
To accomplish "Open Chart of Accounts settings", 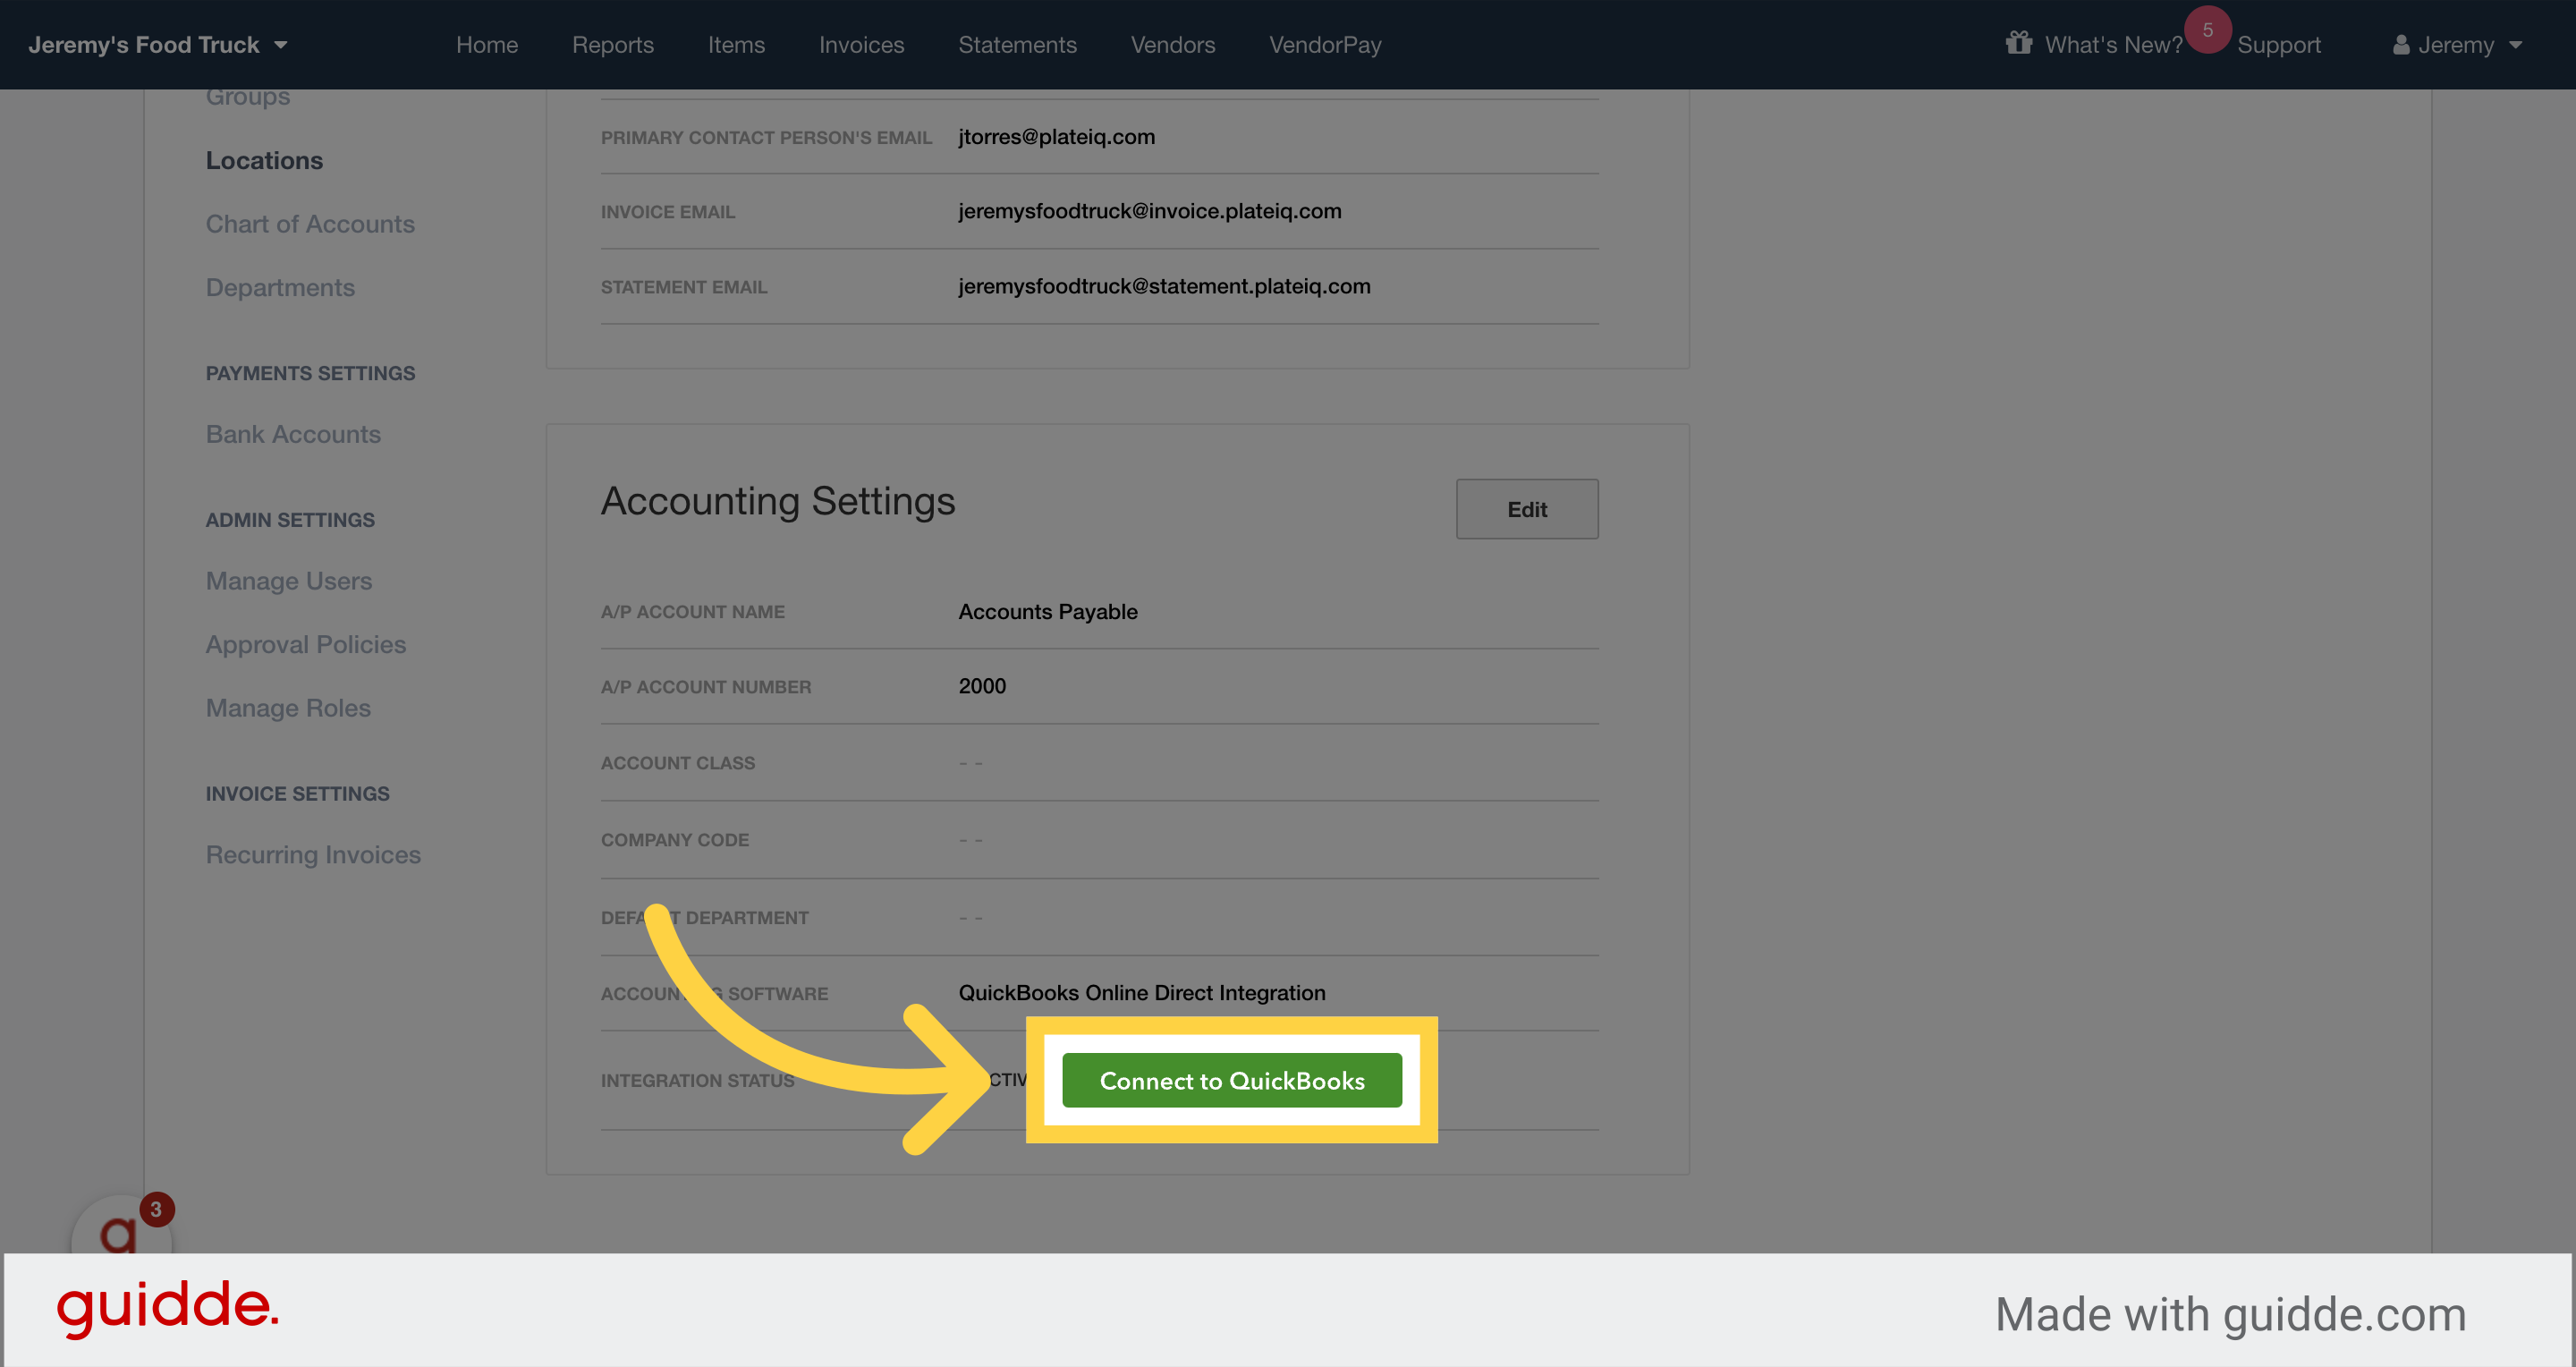I will pos(310,224).
